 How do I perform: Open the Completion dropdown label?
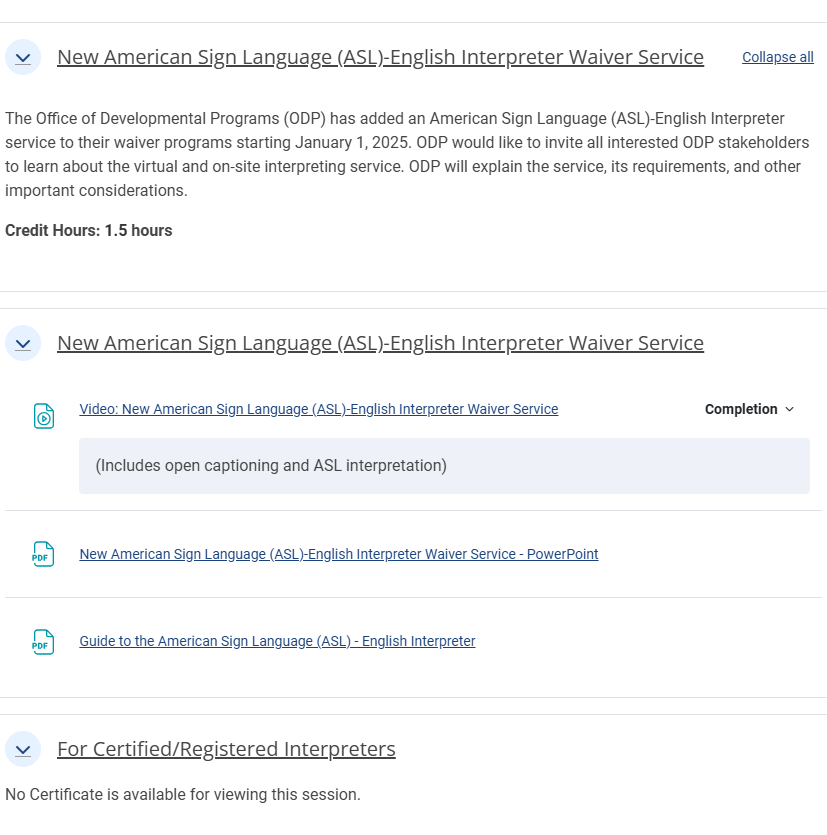[x=741, y=409]
